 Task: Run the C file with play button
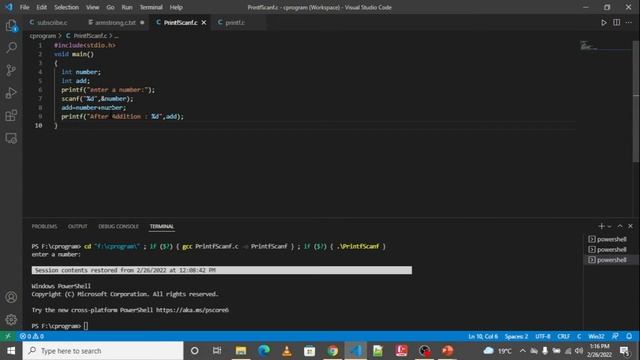(604, 22)
